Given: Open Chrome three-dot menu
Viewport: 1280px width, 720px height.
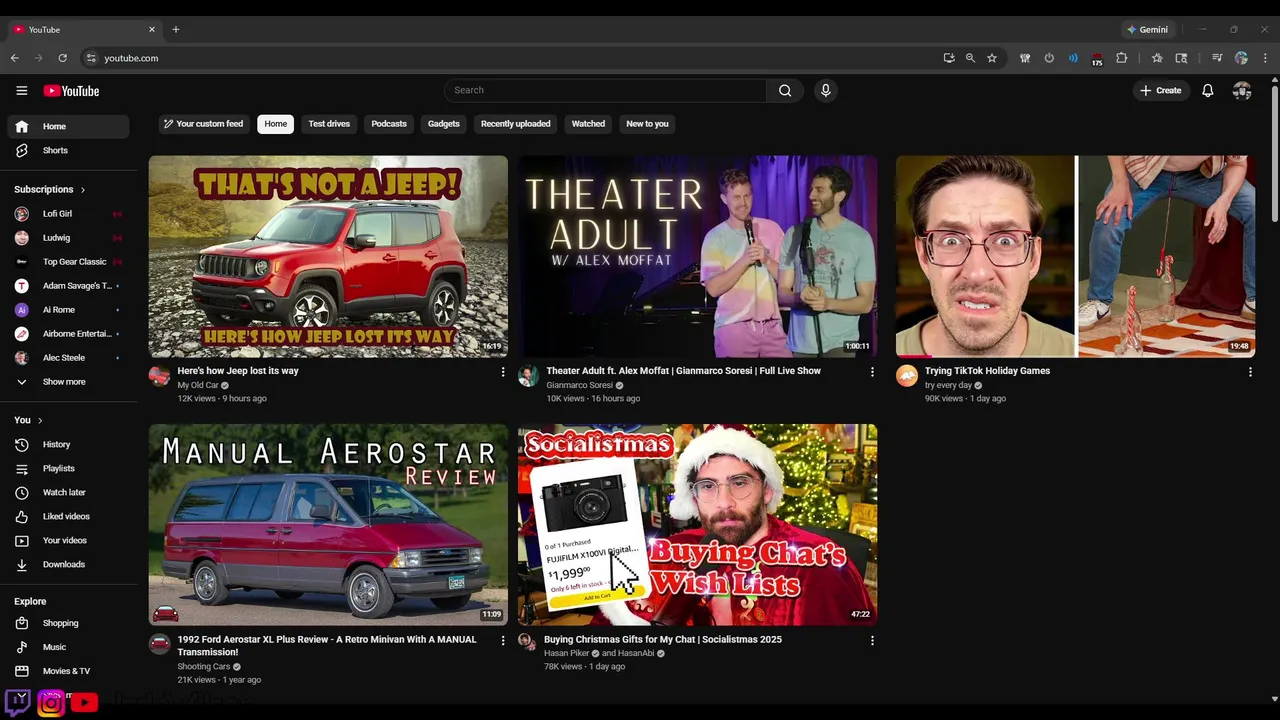Looking at the screenshot, I should pos(1265,58).
